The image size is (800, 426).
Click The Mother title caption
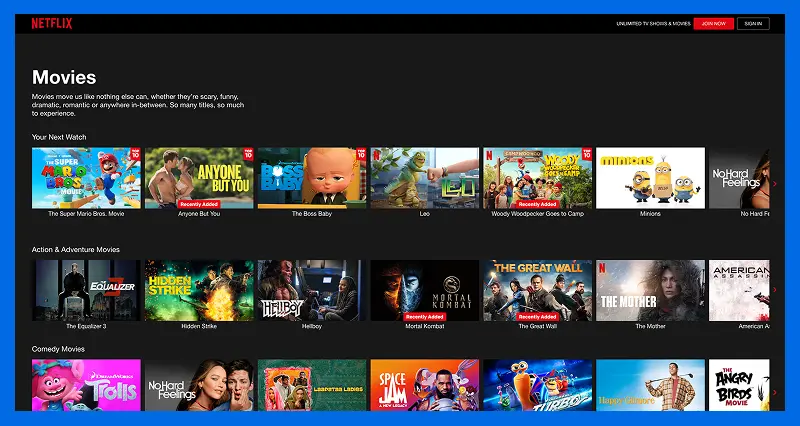(651, 326)
